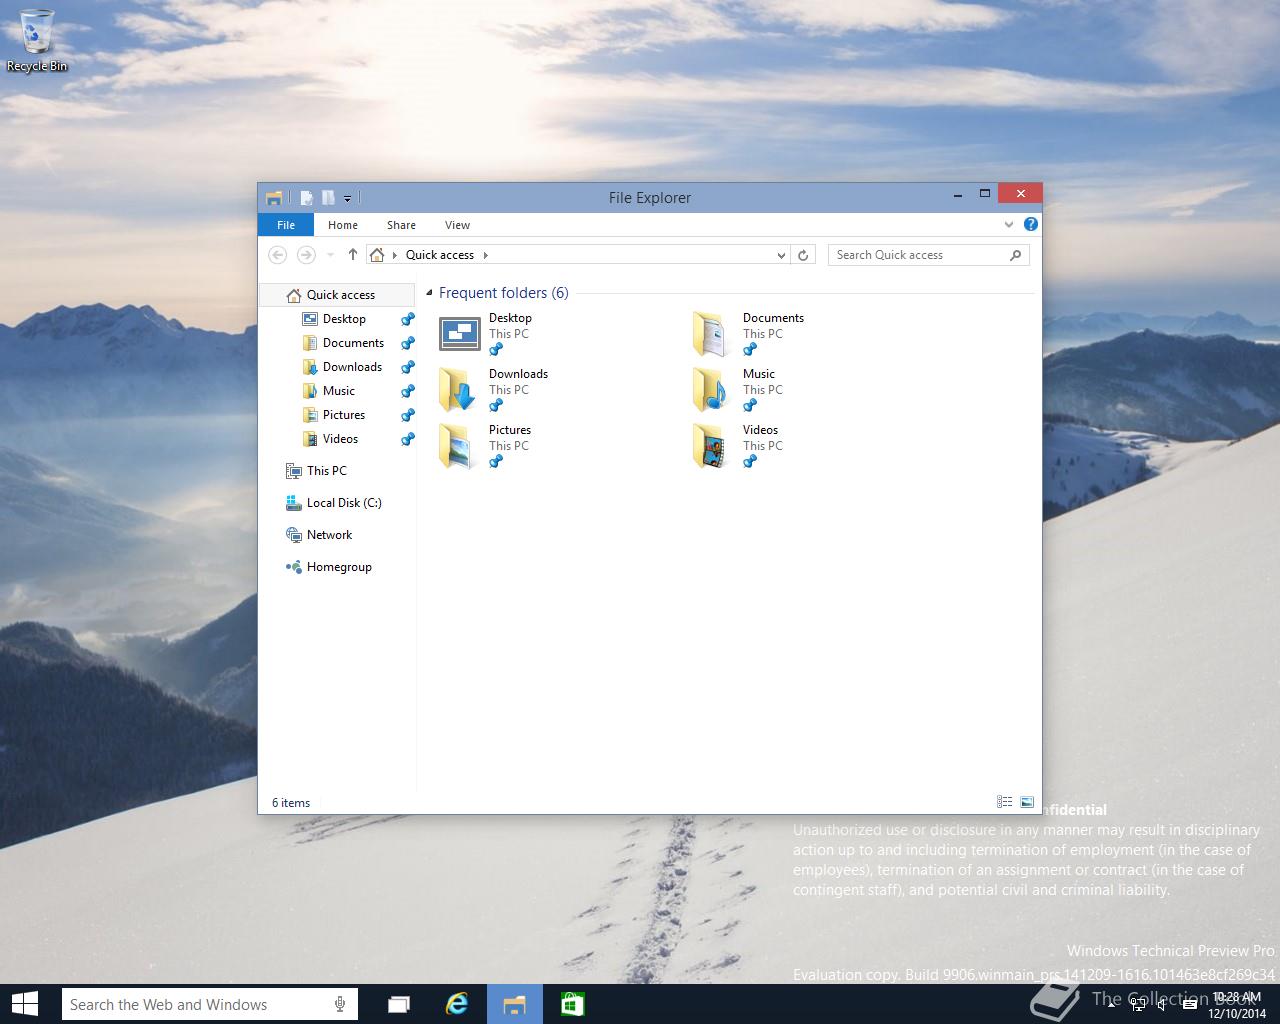Open the recent locations dropdown arrow
This screenshot has width=1280, height=1024.
(x=330, y=255)
